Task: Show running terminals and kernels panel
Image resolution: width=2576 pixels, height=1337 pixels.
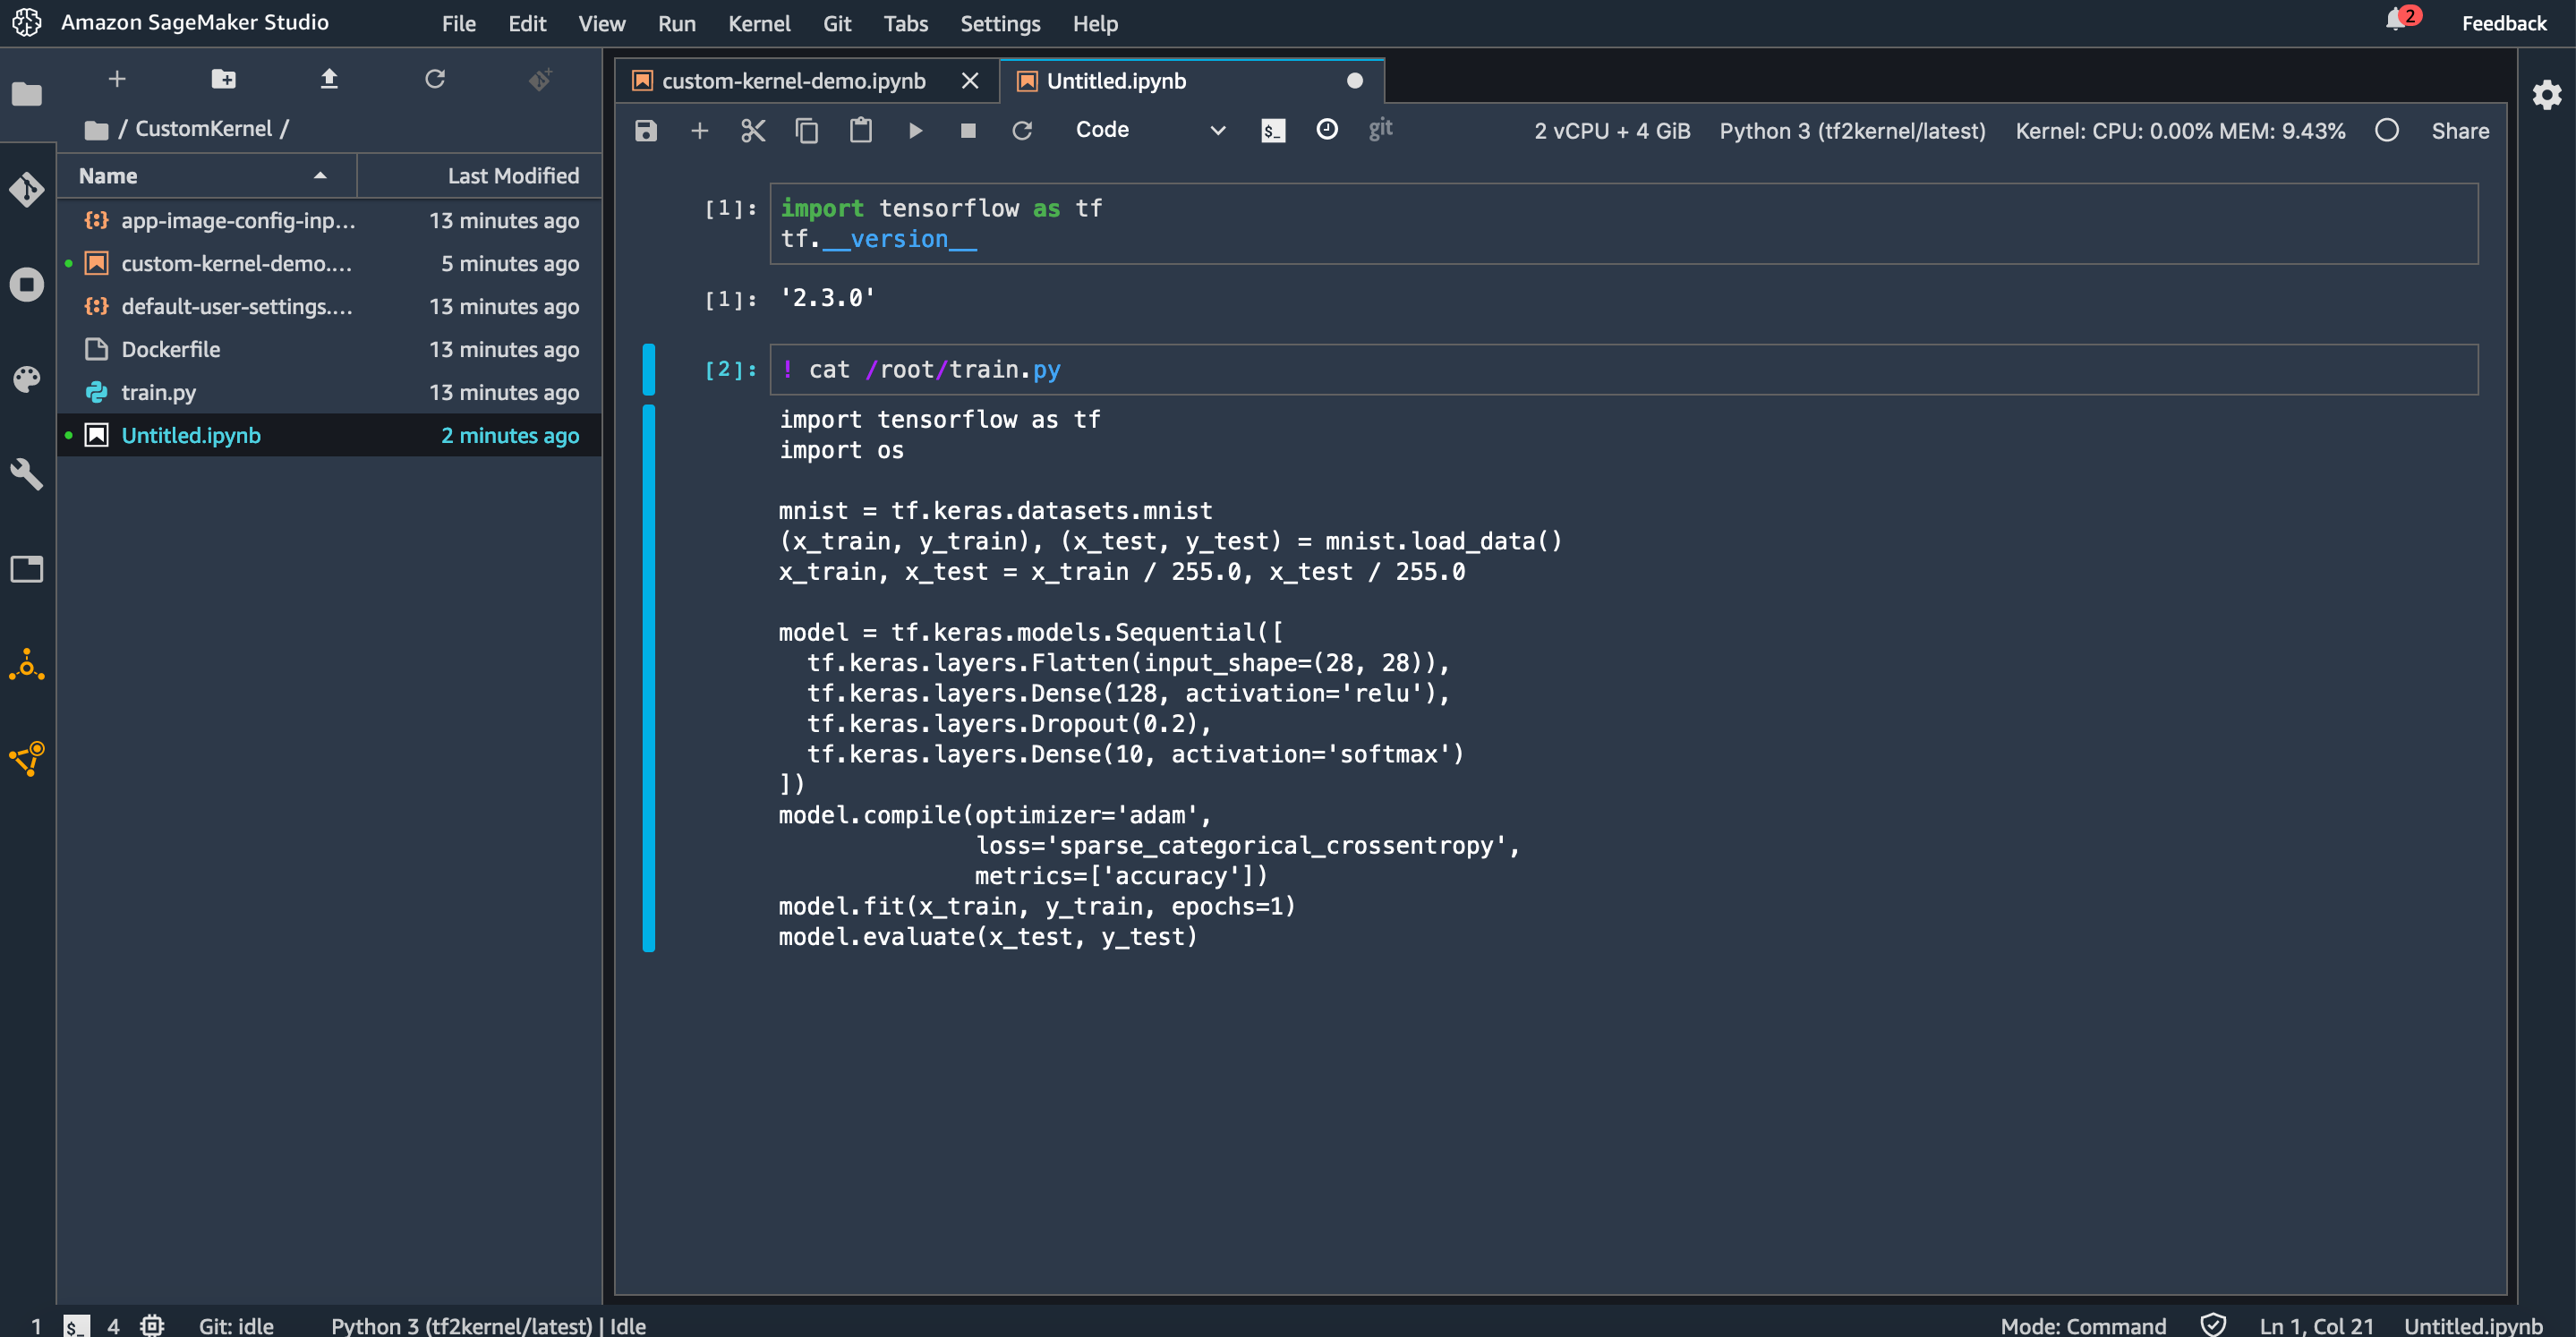Action: [27, 284]
